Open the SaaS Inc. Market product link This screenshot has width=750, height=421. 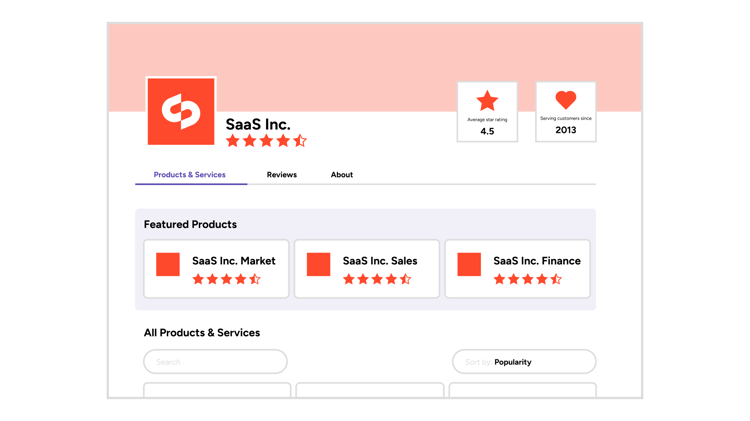pos(234,261)
